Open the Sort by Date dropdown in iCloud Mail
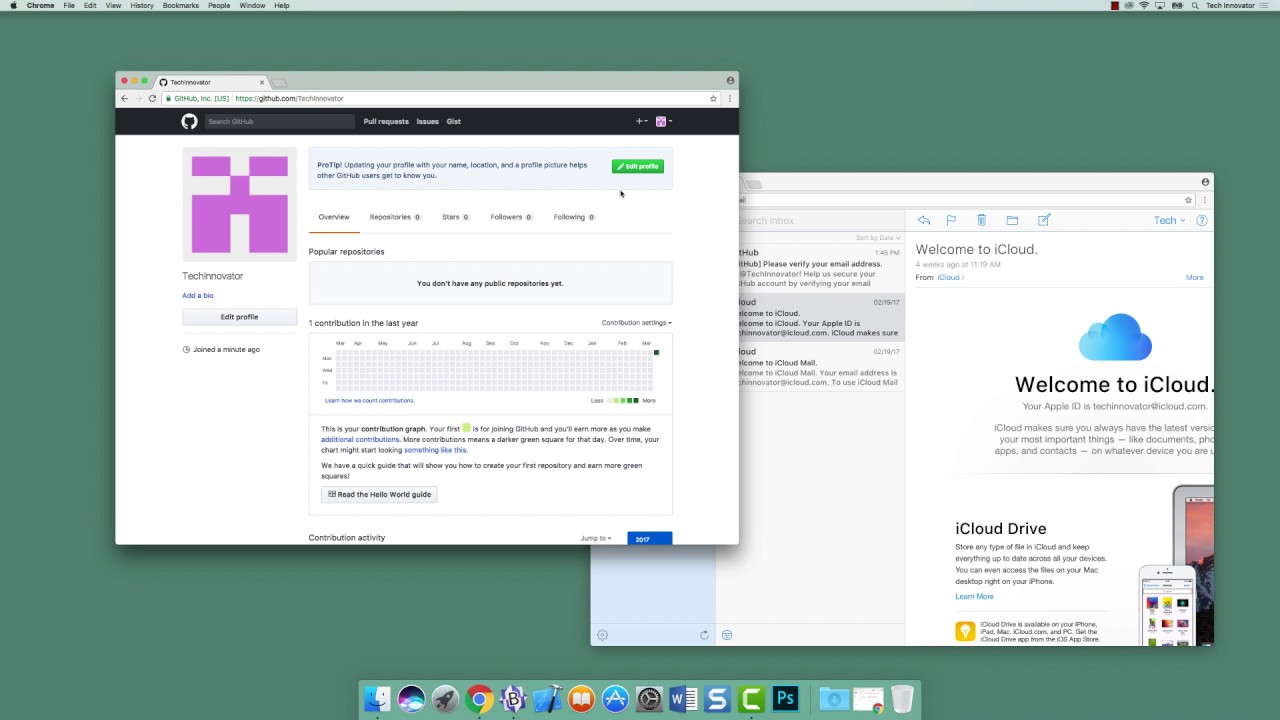This screenshot has height=720, width=1280. point(878,238)
